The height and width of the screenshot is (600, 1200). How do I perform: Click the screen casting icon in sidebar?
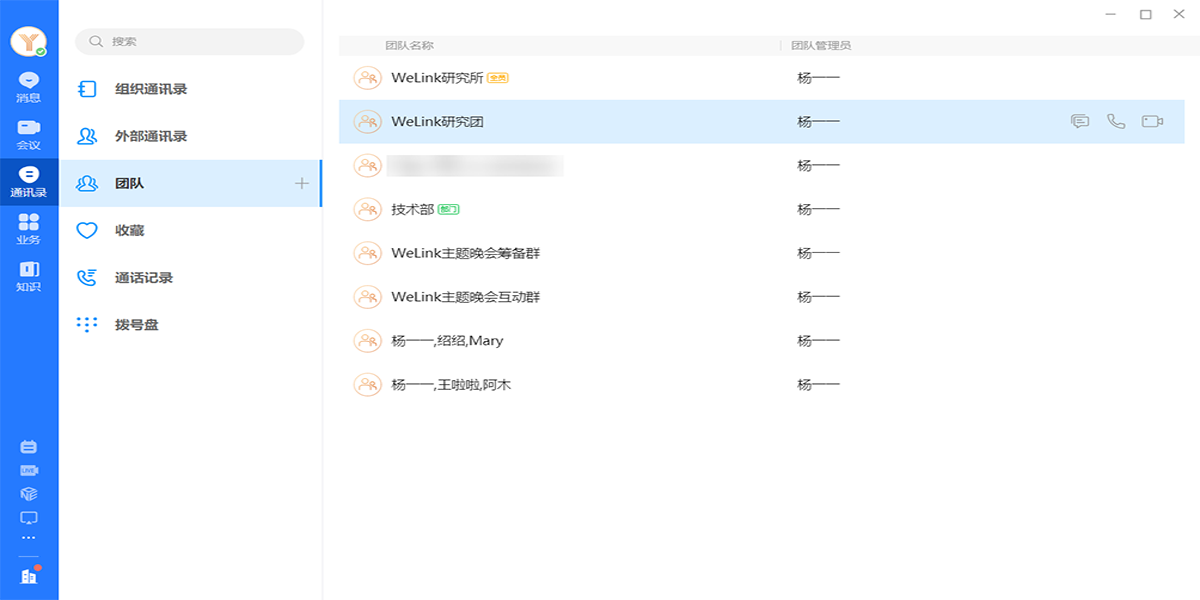click(29, 517)
